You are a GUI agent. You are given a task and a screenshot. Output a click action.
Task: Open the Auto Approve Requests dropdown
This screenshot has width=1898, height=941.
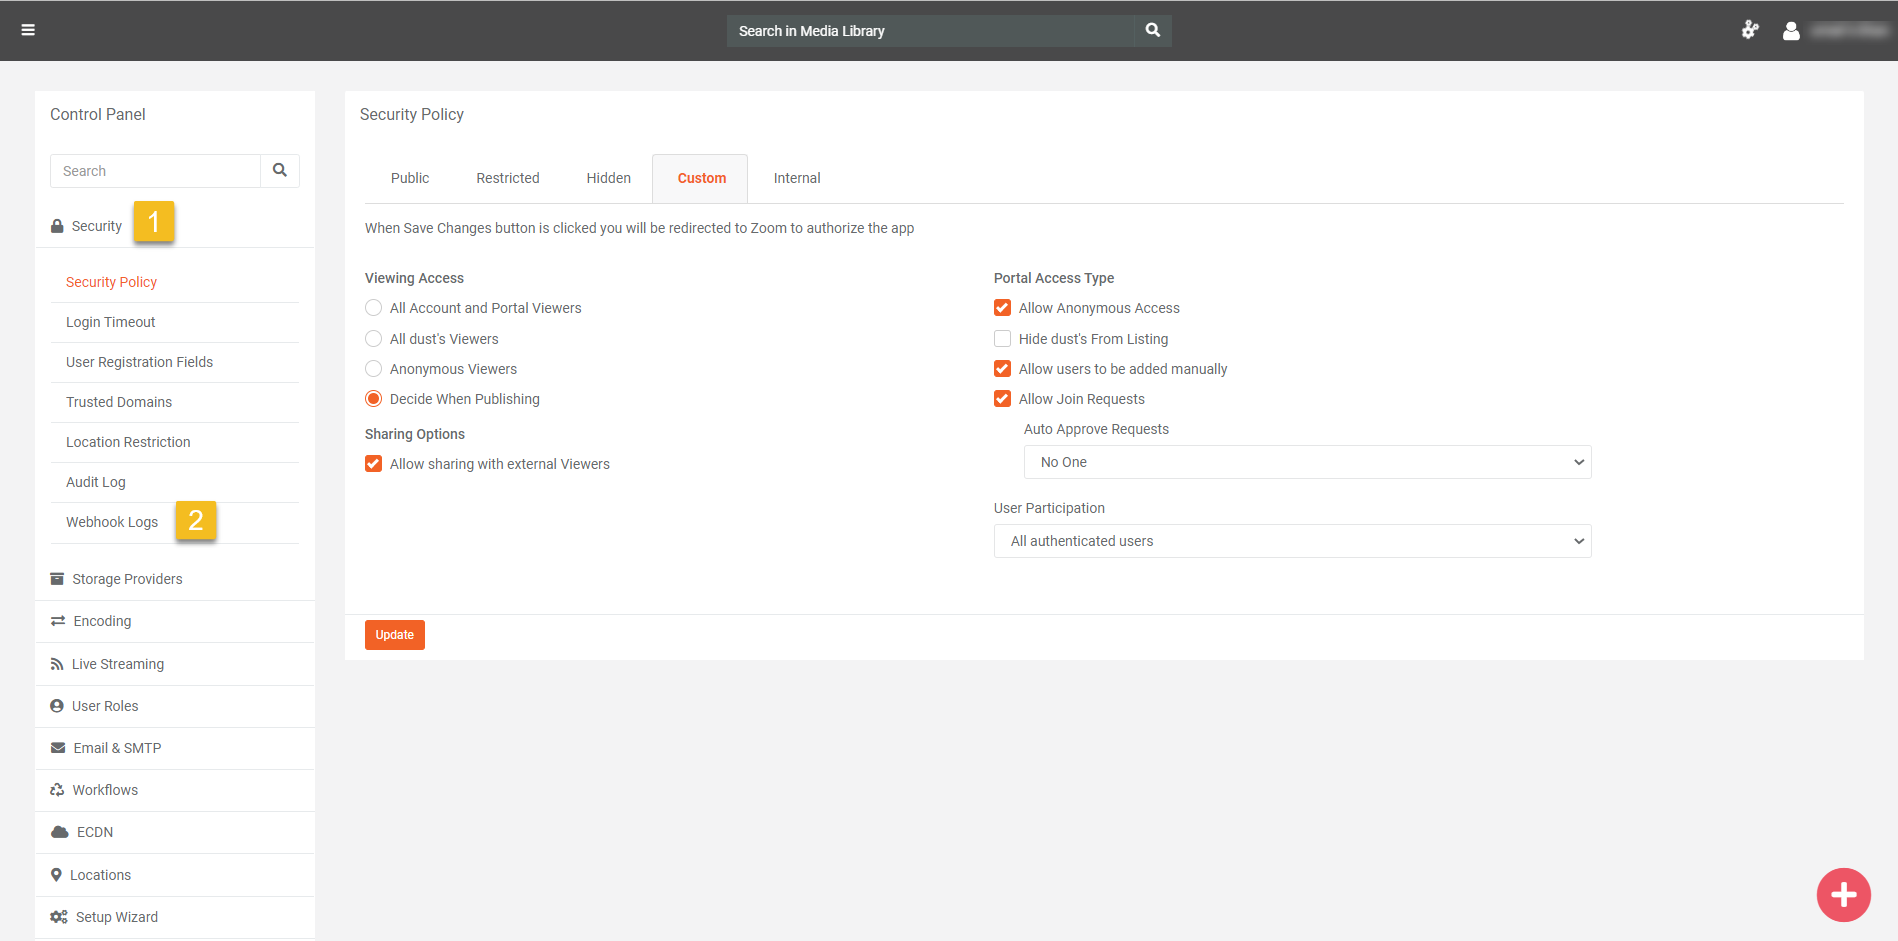[x=1307, y=462]
